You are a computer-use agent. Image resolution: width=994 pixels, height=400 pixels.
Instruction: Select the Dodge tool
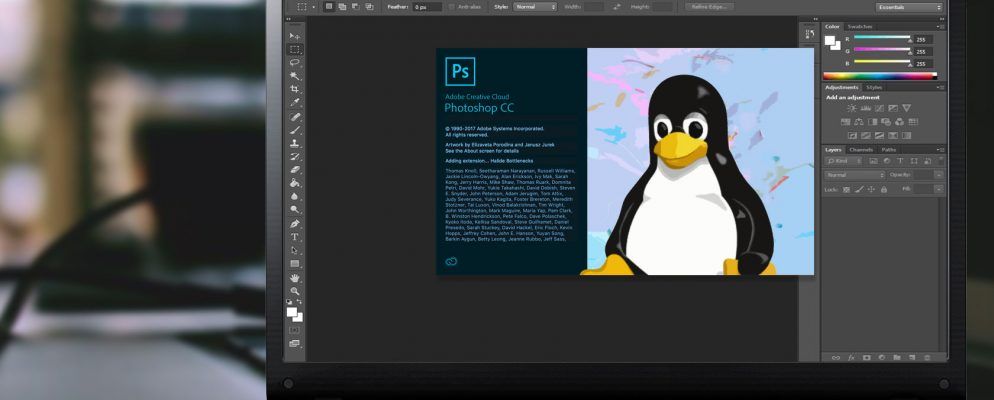click(x=295, y=210)
